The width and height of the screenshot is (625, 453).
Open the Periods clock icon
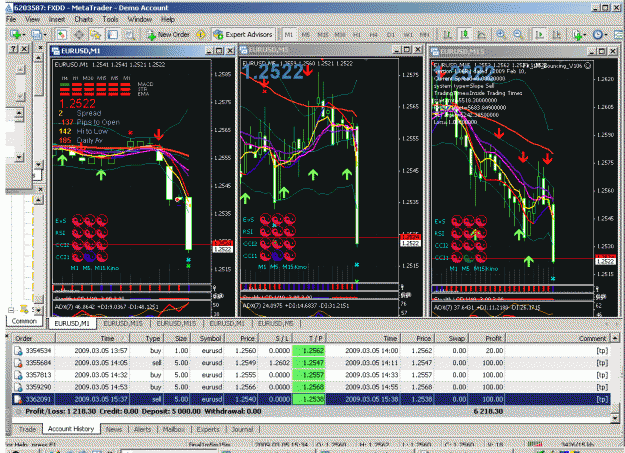click(x=597, y=35)
